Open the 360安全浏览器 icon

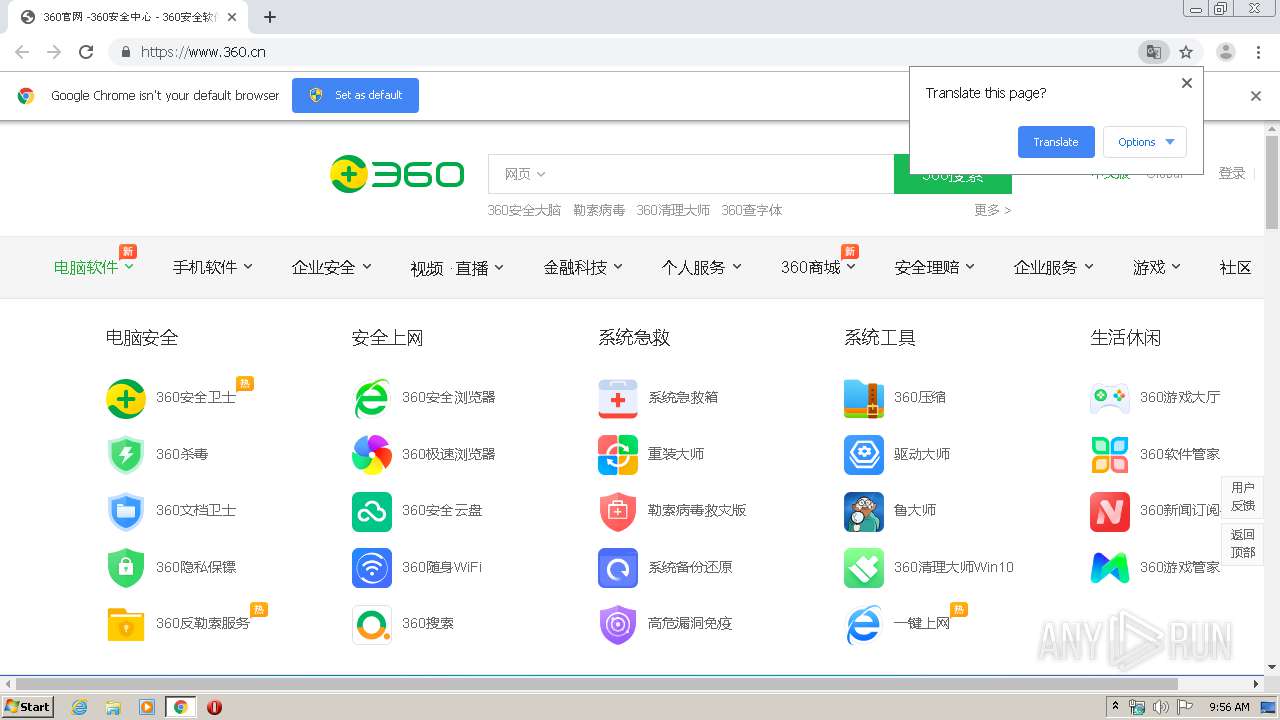(x=372, y=398)
